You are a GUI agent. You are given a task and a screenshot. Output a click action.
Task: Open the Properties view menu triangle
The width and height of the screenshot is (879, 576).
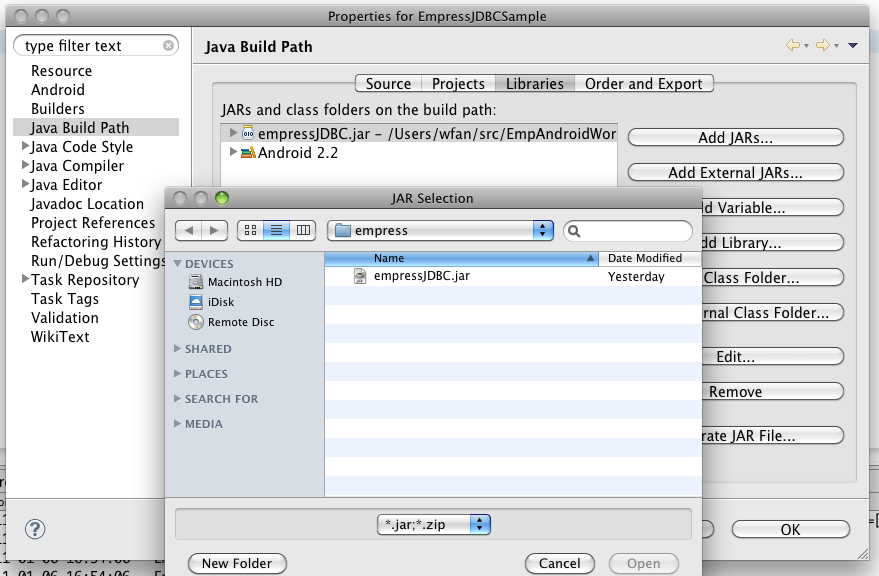pos(853,45)
